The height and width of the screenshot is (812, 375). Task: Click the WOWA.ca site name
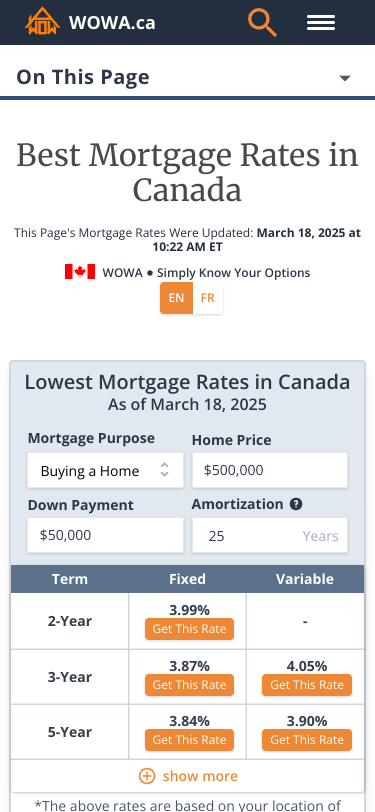112,23
